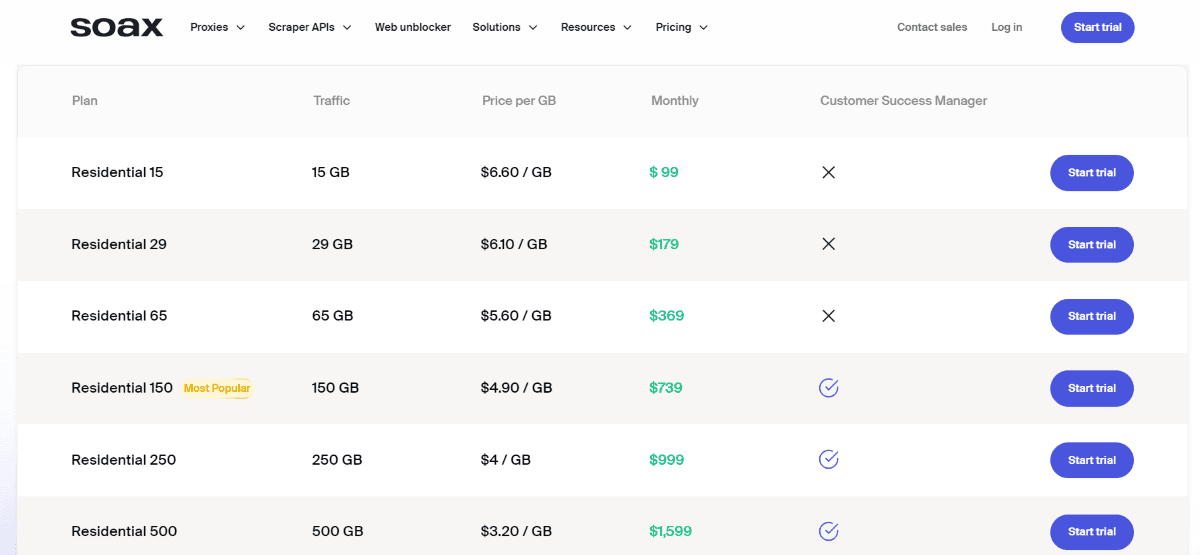The height and width of the screenshot is (555, 1200).
Task: Click the Most Popular badge
Action: pyautogui.click(x=217, y=388)
